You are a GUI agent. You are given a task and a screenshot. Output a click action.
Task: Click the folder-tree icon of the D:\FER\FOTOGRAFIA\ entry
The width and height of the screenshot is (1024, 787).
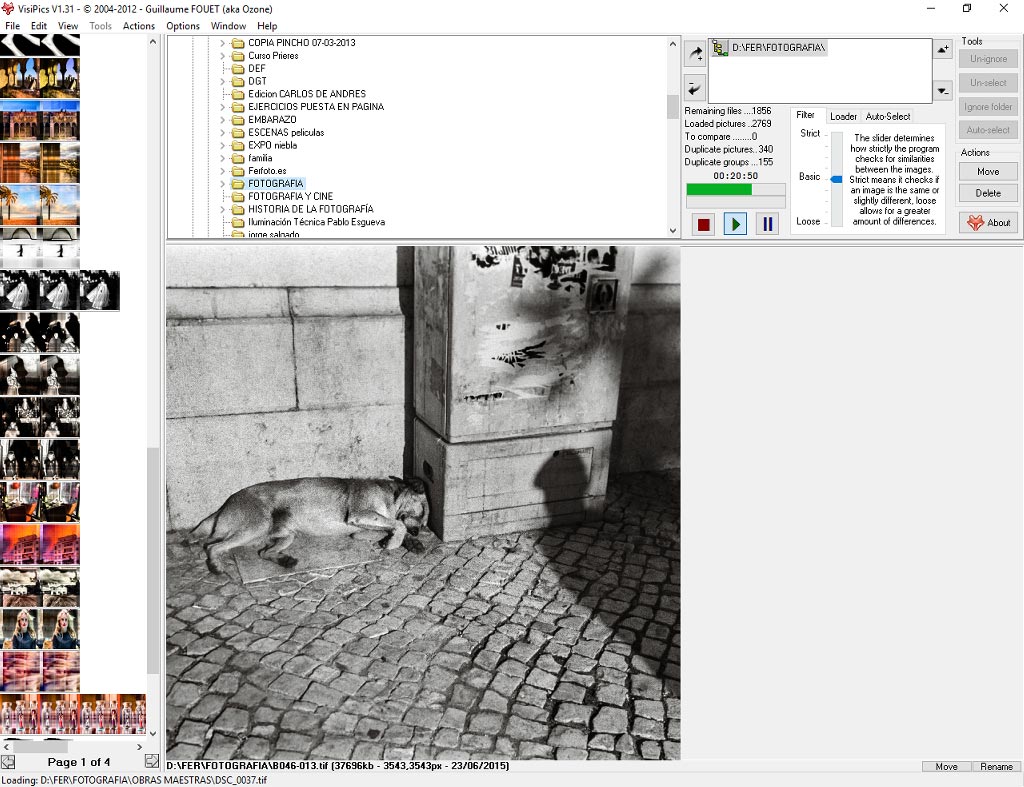(720, 48)
